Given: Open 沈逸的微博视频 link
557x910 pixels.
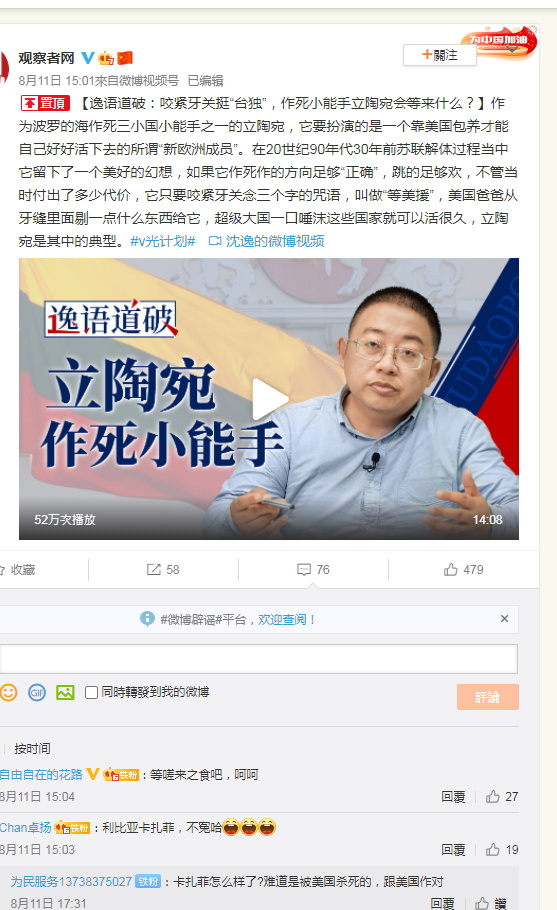Looking at the screenshot, I should pos(266,241).
